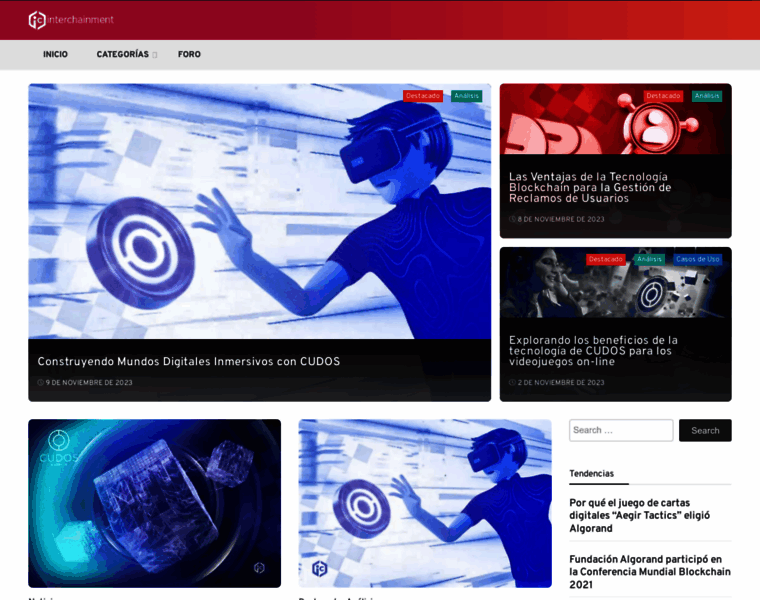Open article about Aegir Tactics choosing Algorand

[640, 516]
